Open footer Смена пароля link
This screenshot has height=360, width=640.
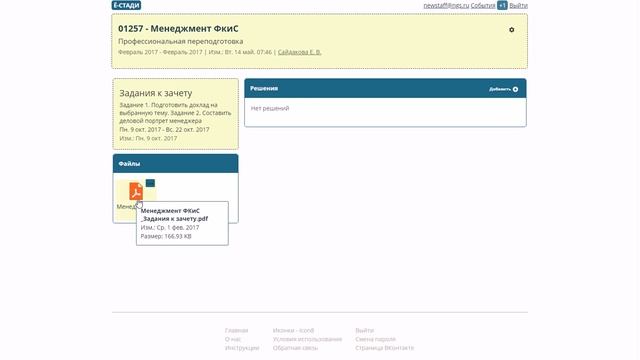pos(376,339)
